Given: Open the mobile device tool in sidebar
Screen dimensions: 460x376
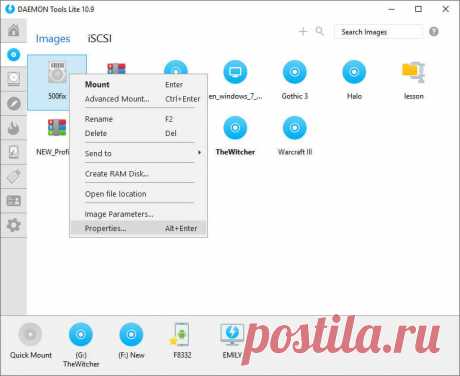Looking at the screenshot, I should pyautogui.click(x=13, y=152).
